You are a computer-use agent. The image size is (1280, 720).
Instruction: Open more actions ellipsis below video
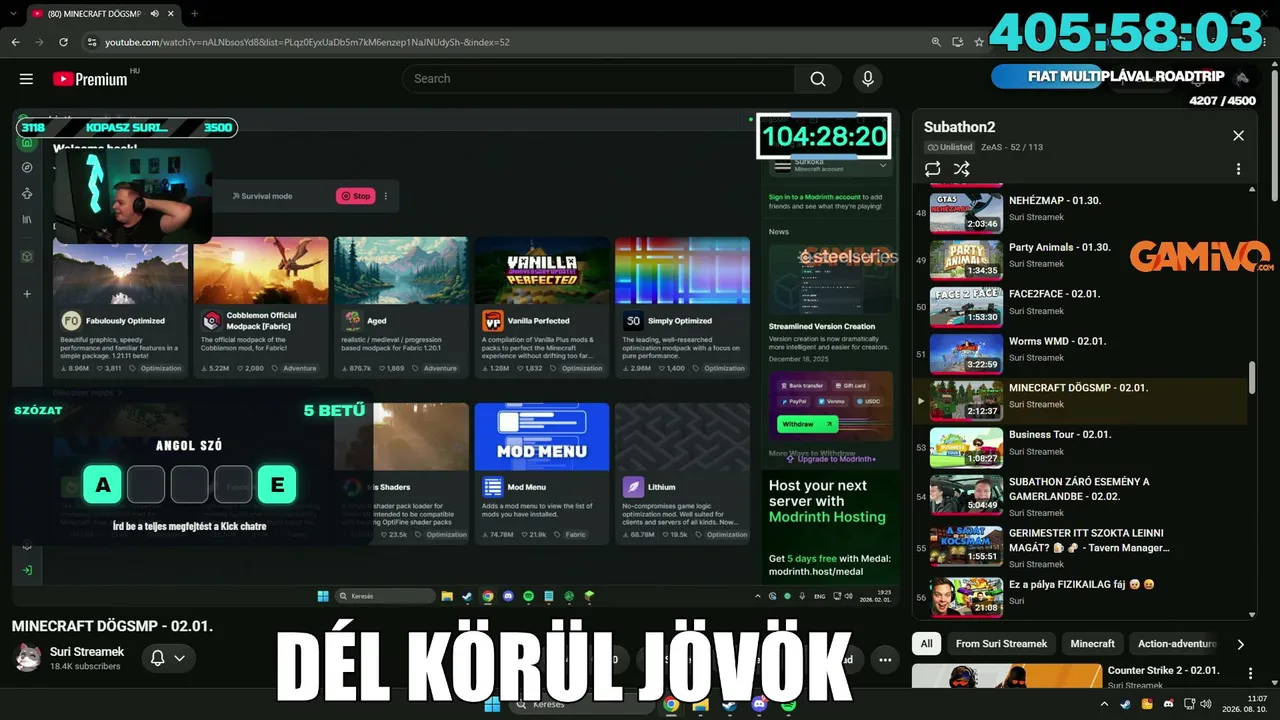(x=885, y=660)
